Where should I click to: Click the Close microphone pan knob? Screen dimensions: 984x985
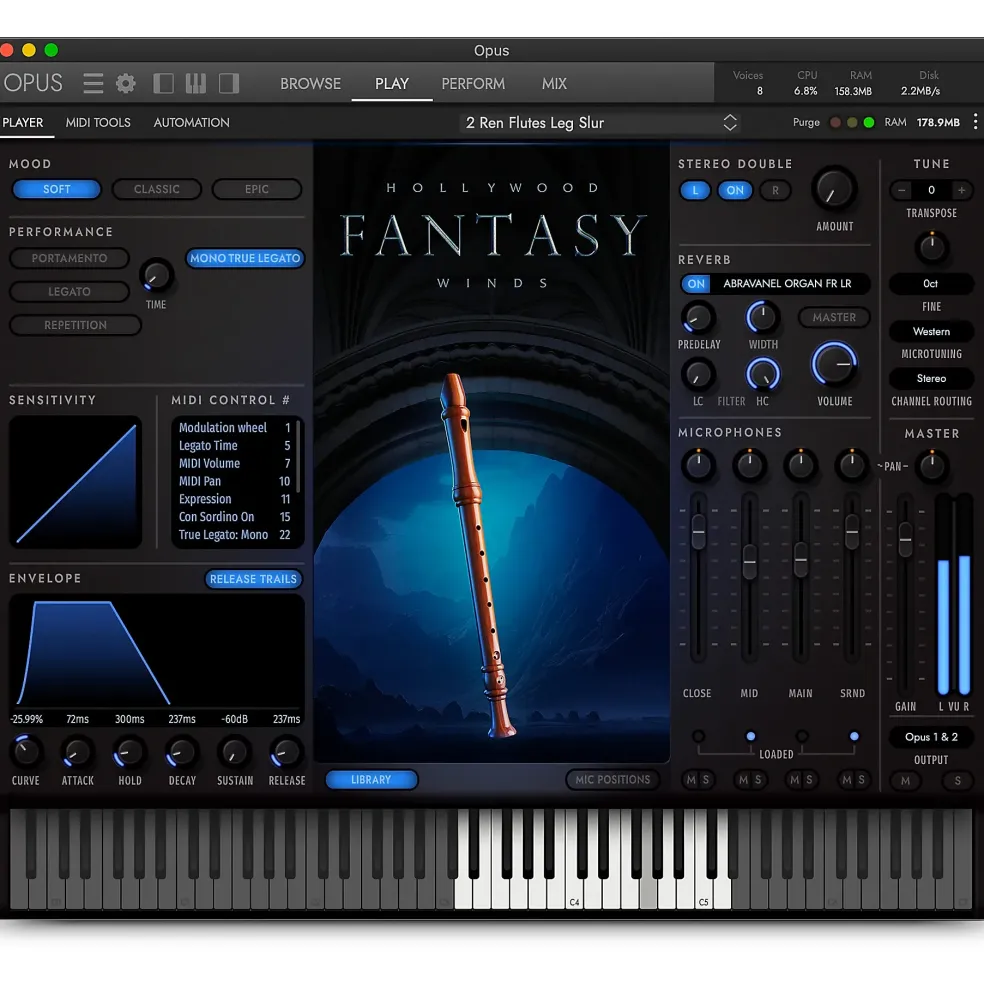(698, 465)
